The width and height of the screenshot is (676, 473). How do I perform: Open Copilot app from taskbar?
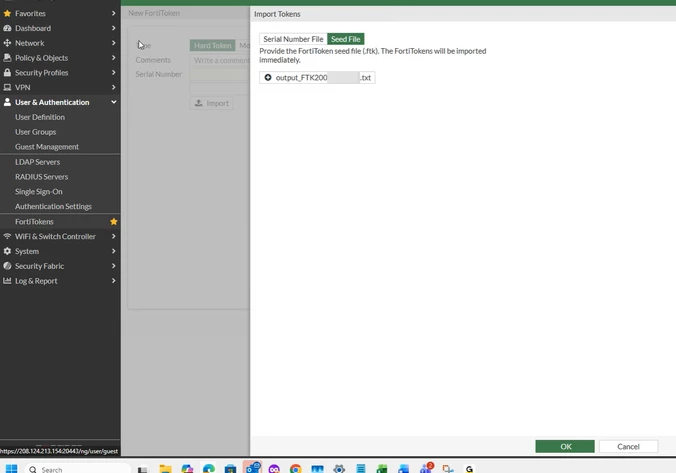tap(187, 469)
